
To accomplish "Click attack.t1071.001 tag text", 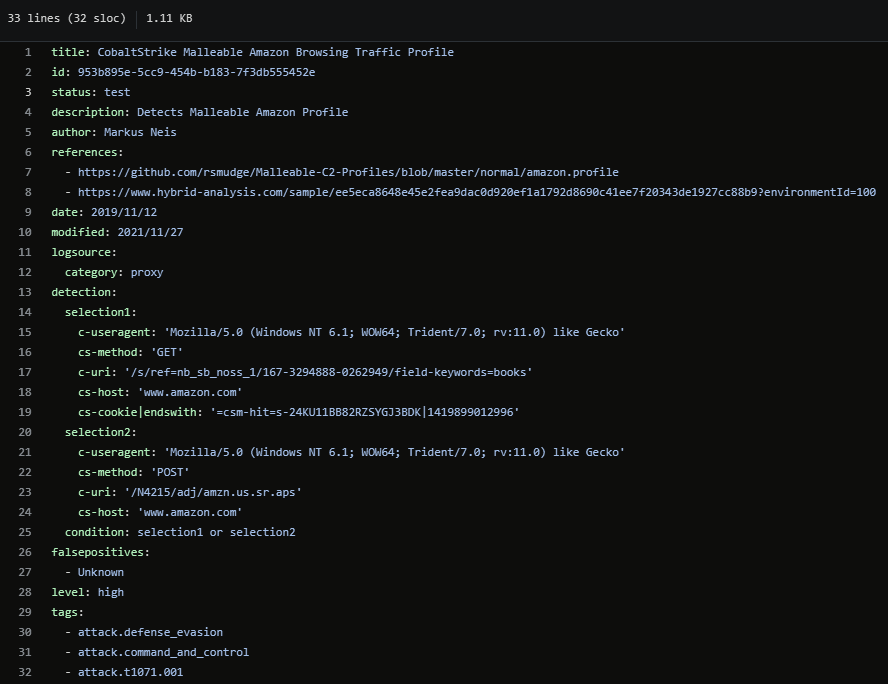I will (130, 672).
